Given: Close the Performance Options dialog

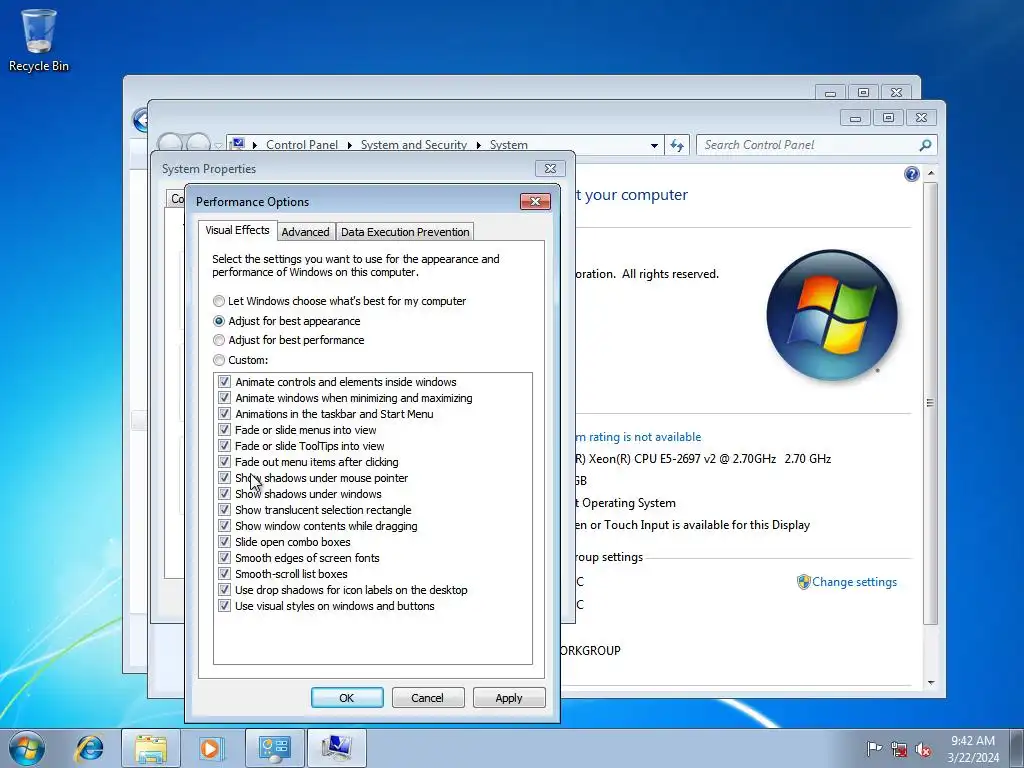Looking at the screenshot, I should [x=536, y=201].
